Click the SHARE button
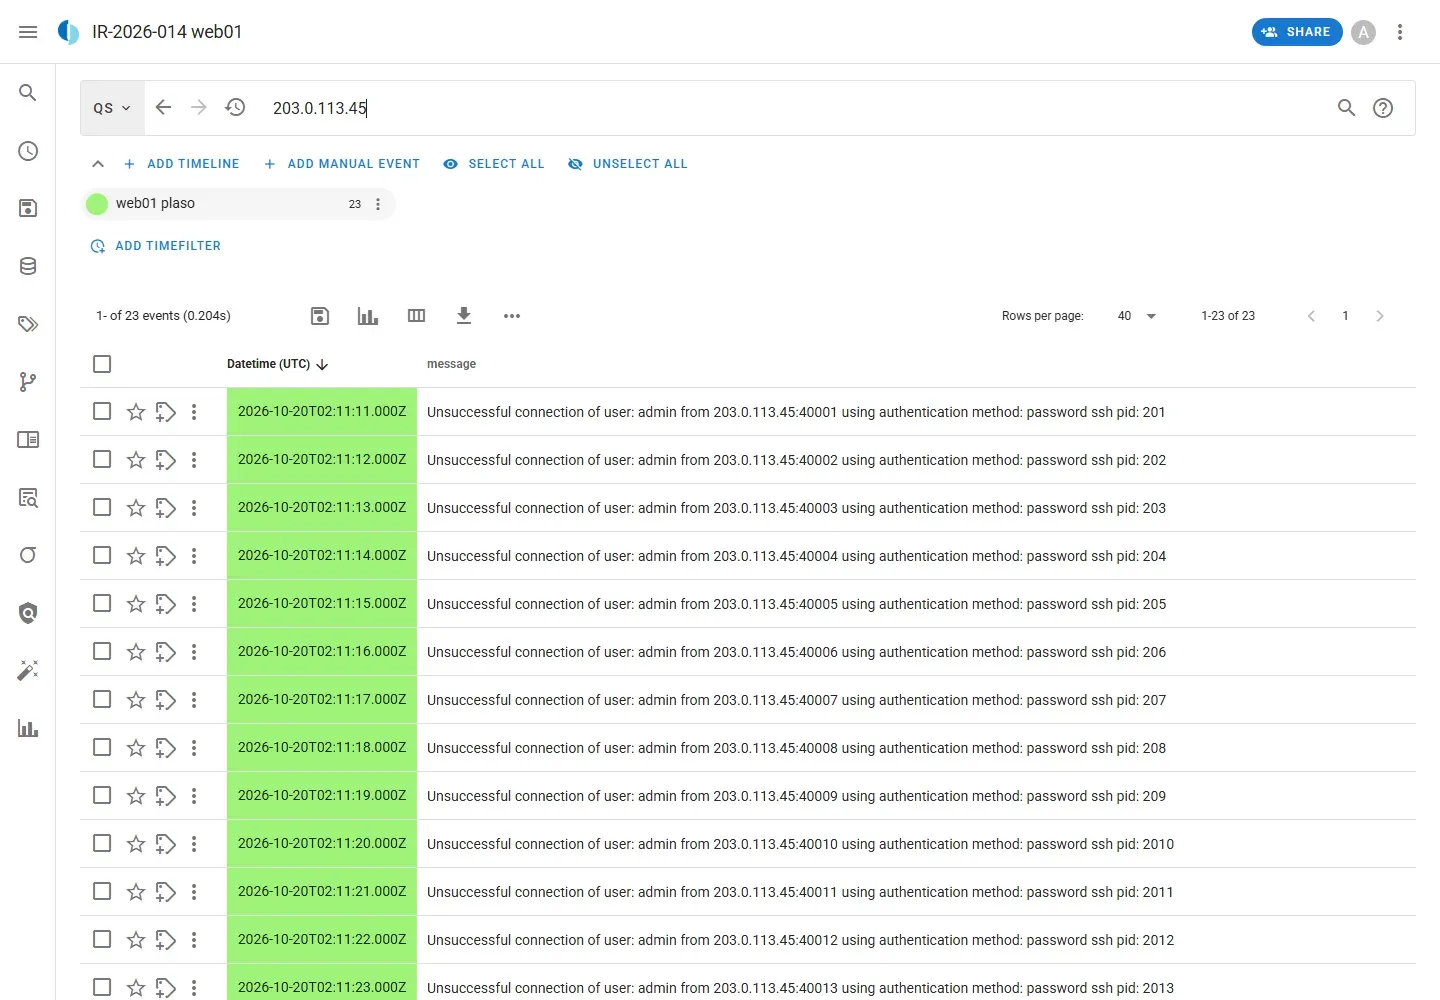Viewport: 1440px width, 1000px height. click(1297, 32)
